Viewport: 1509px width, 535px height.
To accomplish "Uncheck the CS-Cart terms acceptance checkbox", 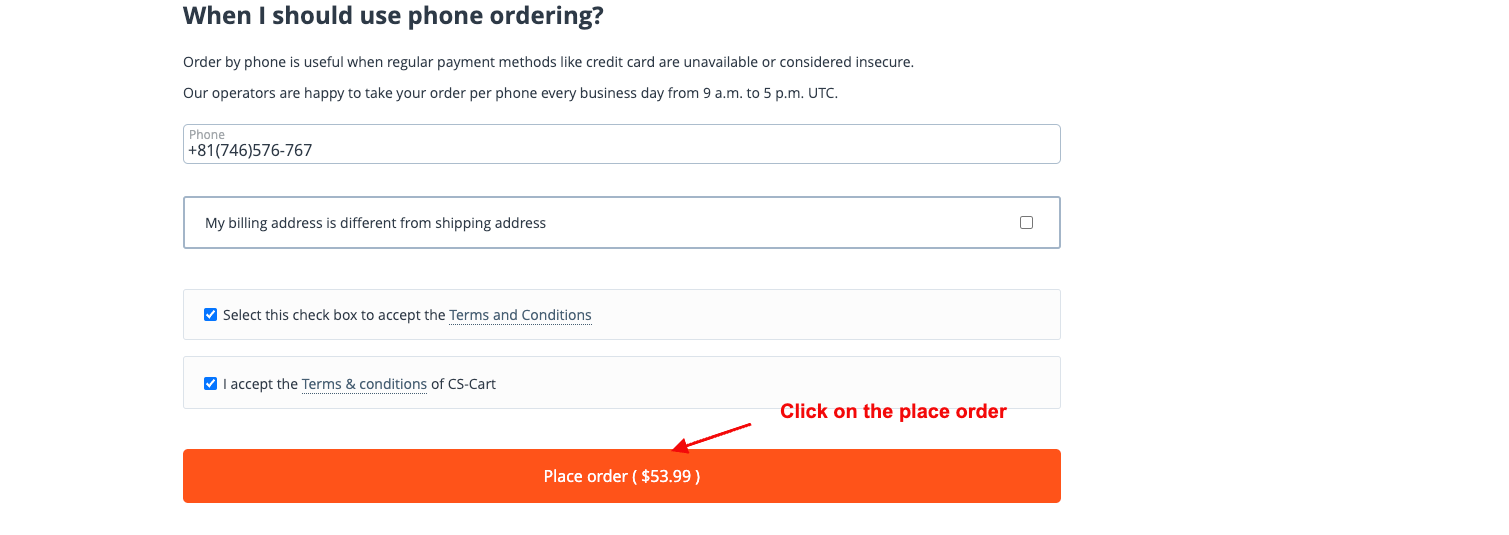I will [x=210, y=384].
